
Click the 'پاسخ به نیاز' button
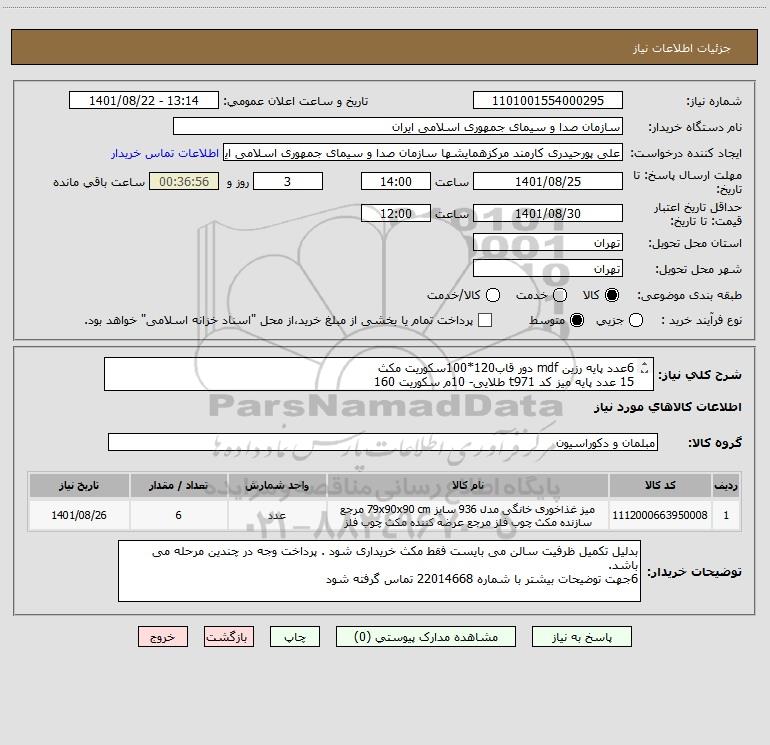[582, 636]
